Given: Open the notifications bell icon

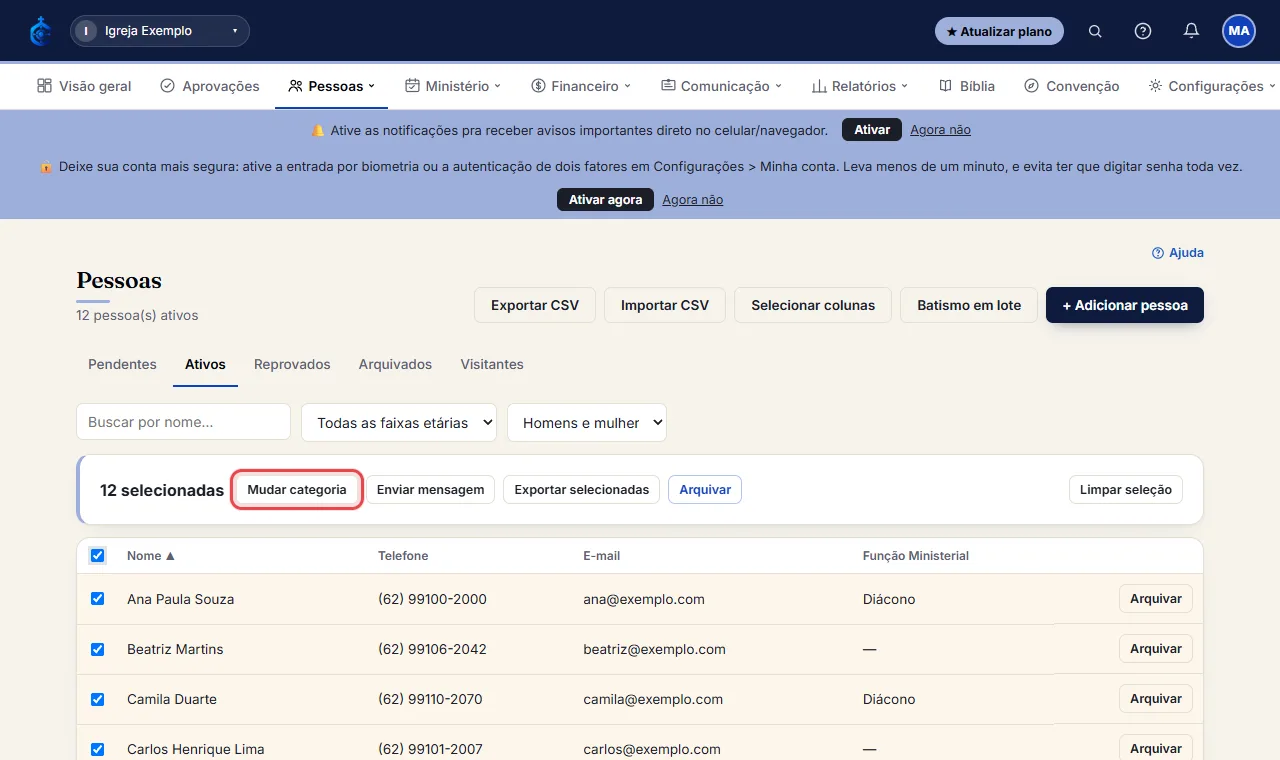Looking at the screenshot, I should coord(1191,31).
